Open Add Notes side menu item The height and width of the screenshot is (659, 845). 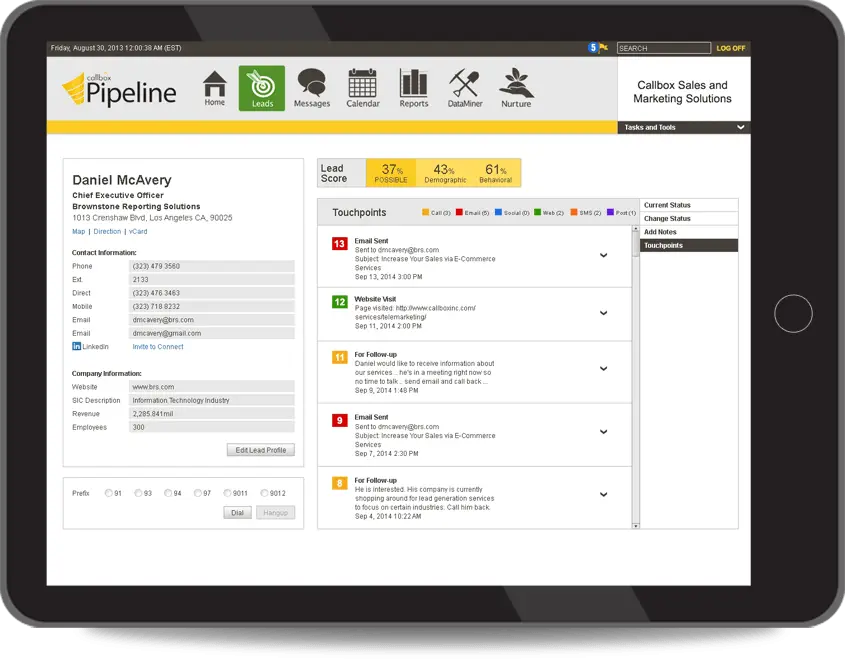click(689, 232)
